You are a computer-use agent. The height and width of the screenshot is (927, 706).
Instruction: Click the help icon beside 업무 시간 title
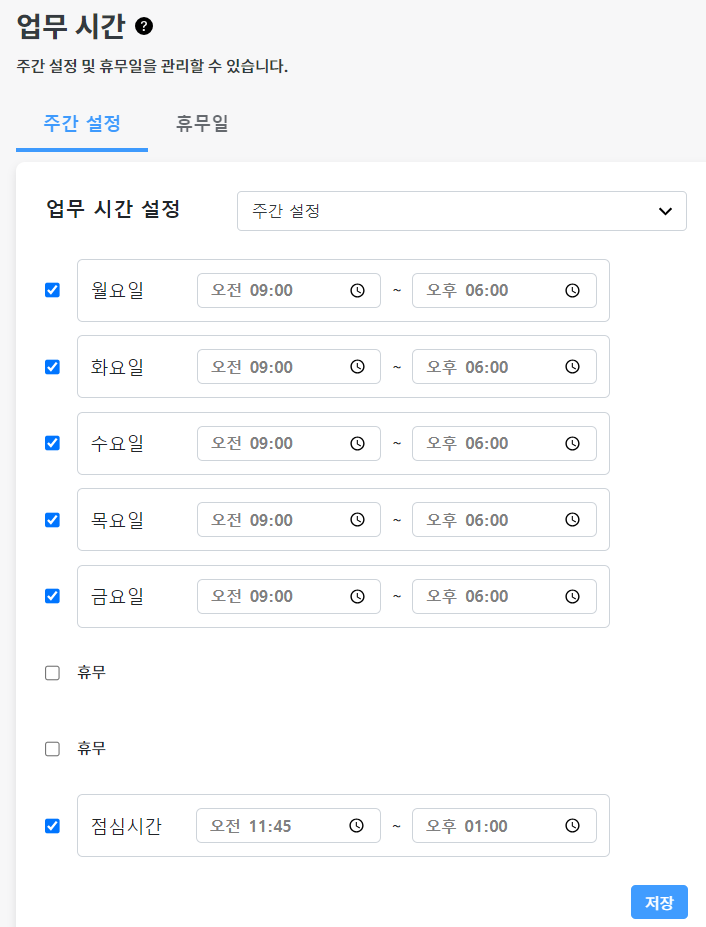coord(144,26)
